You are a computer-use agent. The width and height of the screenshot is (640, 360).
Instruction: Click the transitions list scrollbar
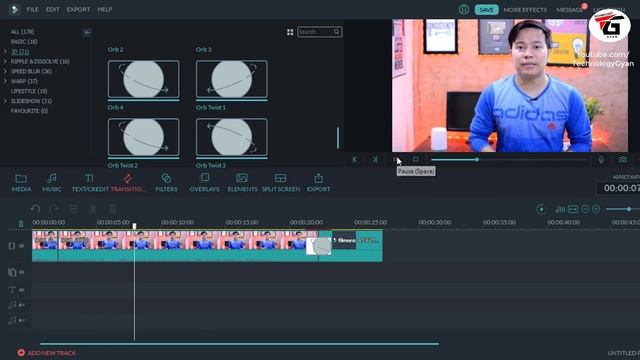(338, 138)
